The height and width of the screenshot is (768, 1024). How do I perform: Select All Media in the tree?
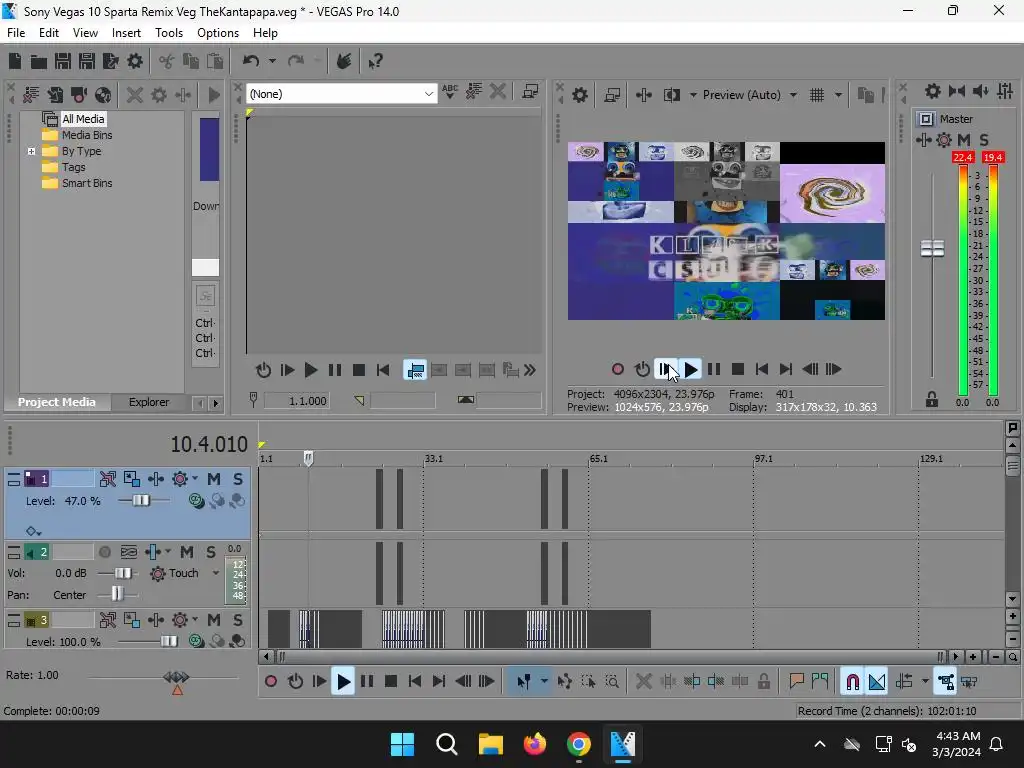point(83,119)
